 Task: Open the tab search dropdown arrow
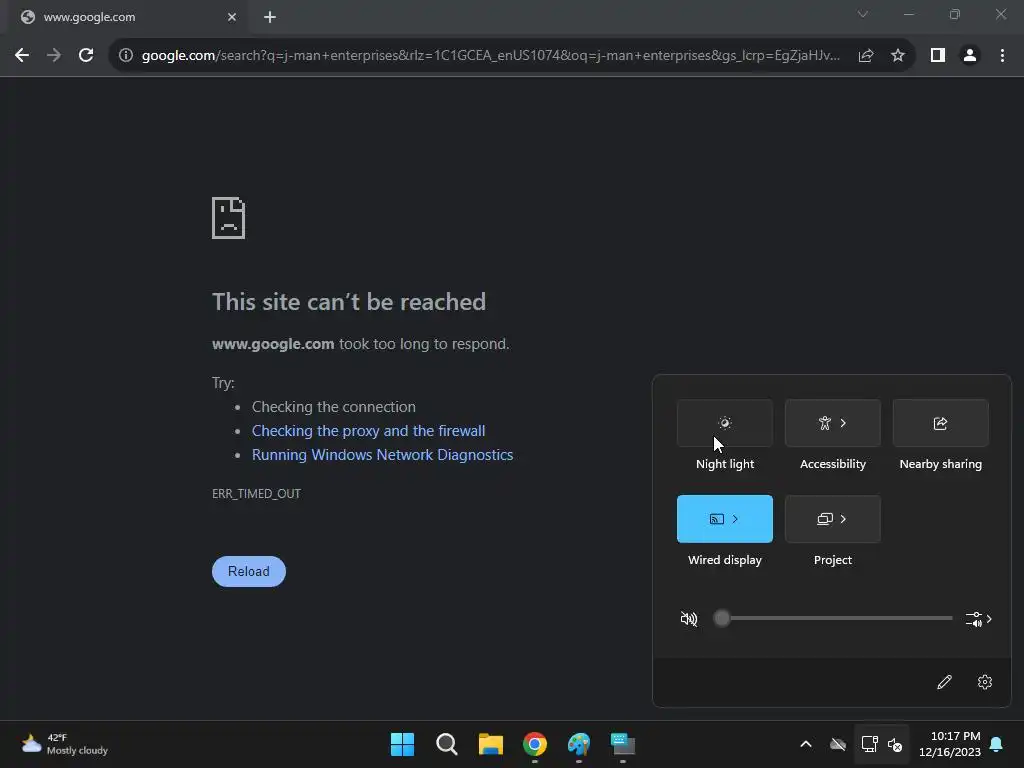point(863,14)
